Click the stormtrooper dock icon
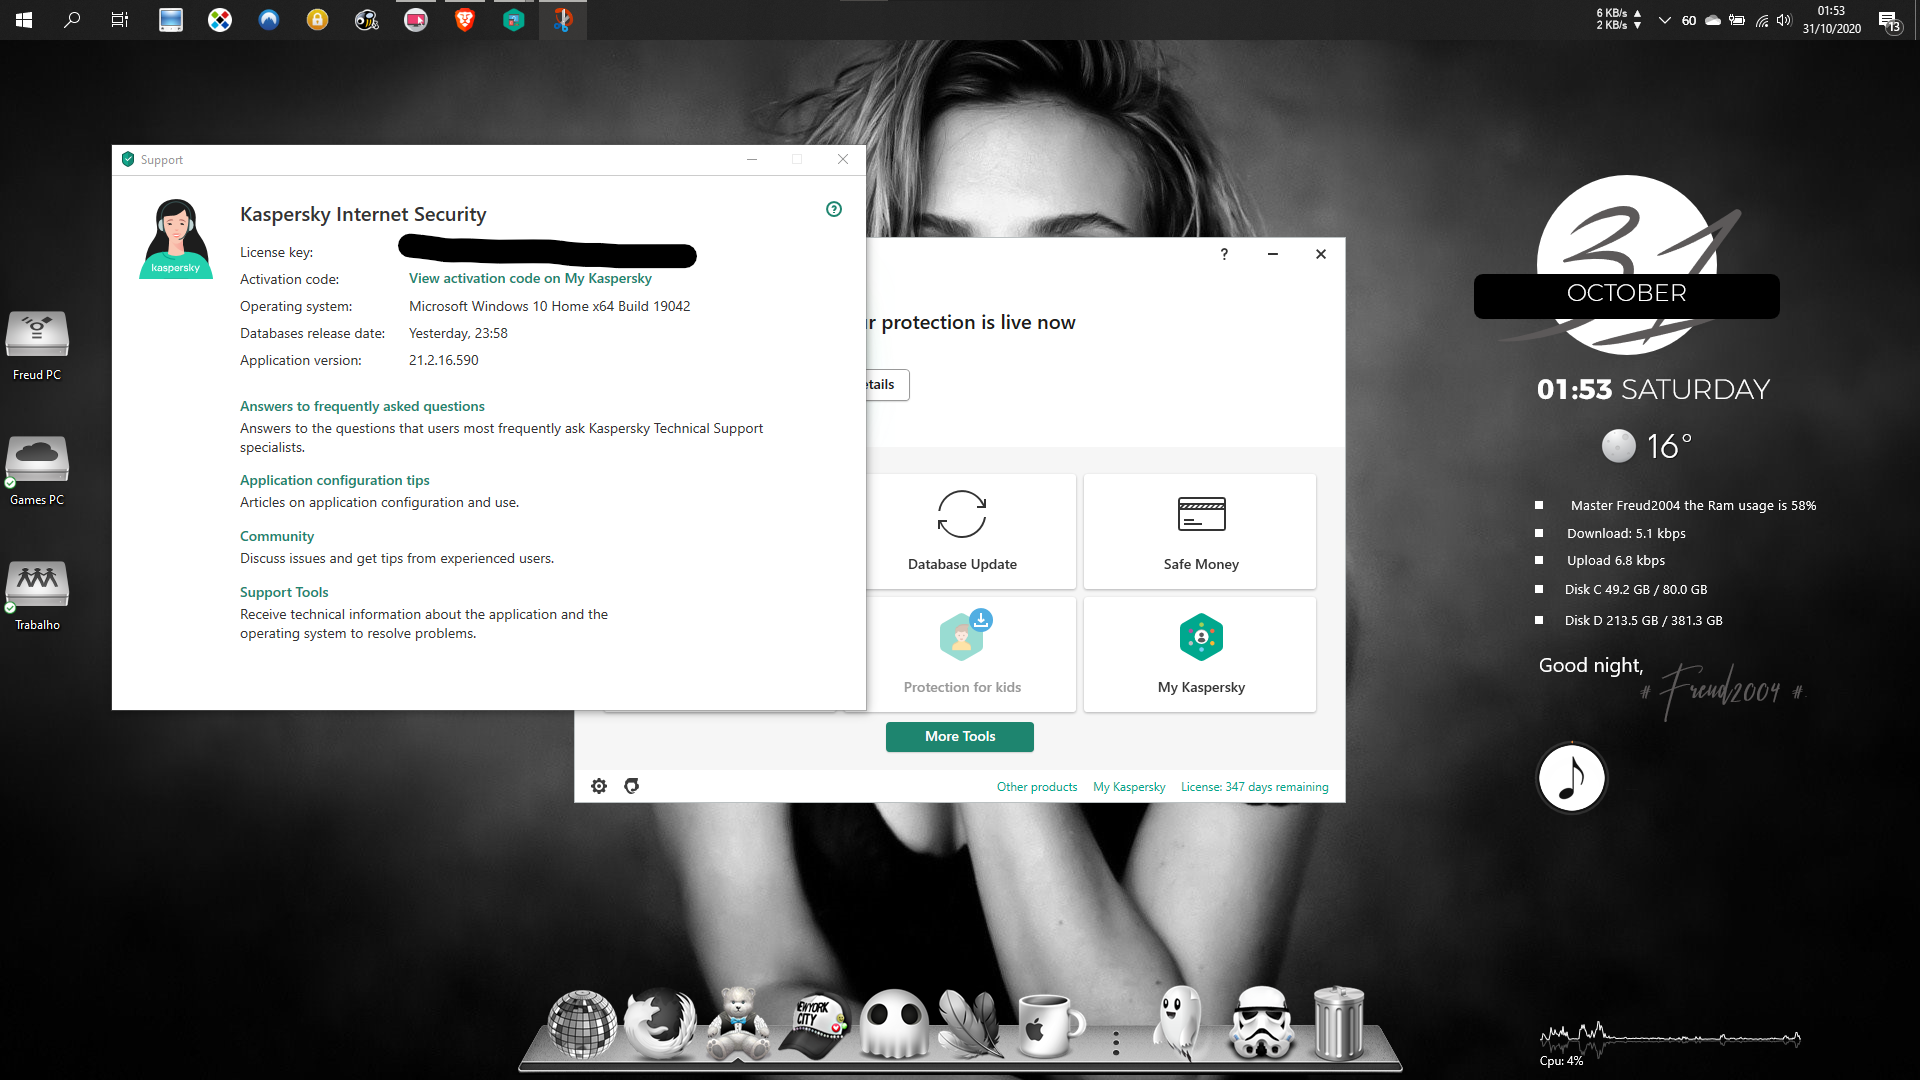This screenshot has height=1080, width=1920. (1261, 1023)
